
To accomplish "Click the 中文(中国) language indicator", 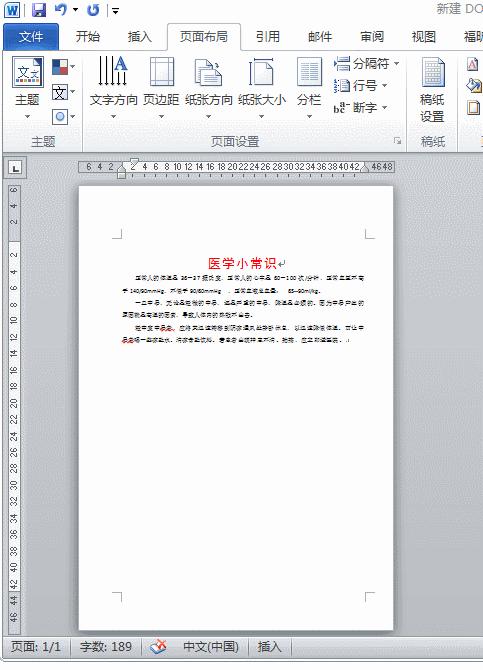I will 211,646.
